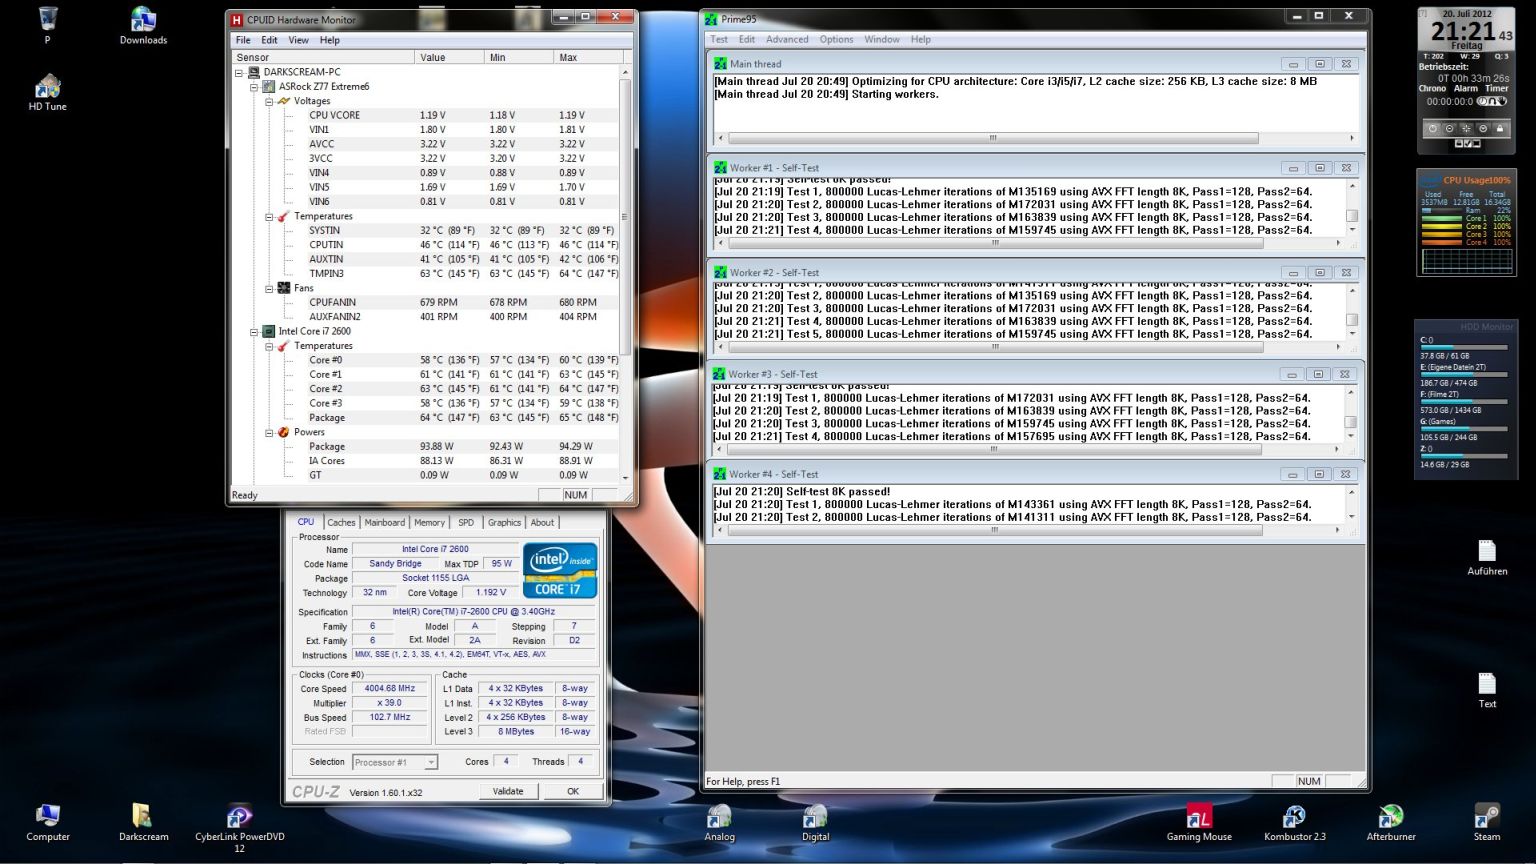1536x864 pixels.
Task: Click HWMonitor's vertical scrollbar
Action: coord(625,275)
